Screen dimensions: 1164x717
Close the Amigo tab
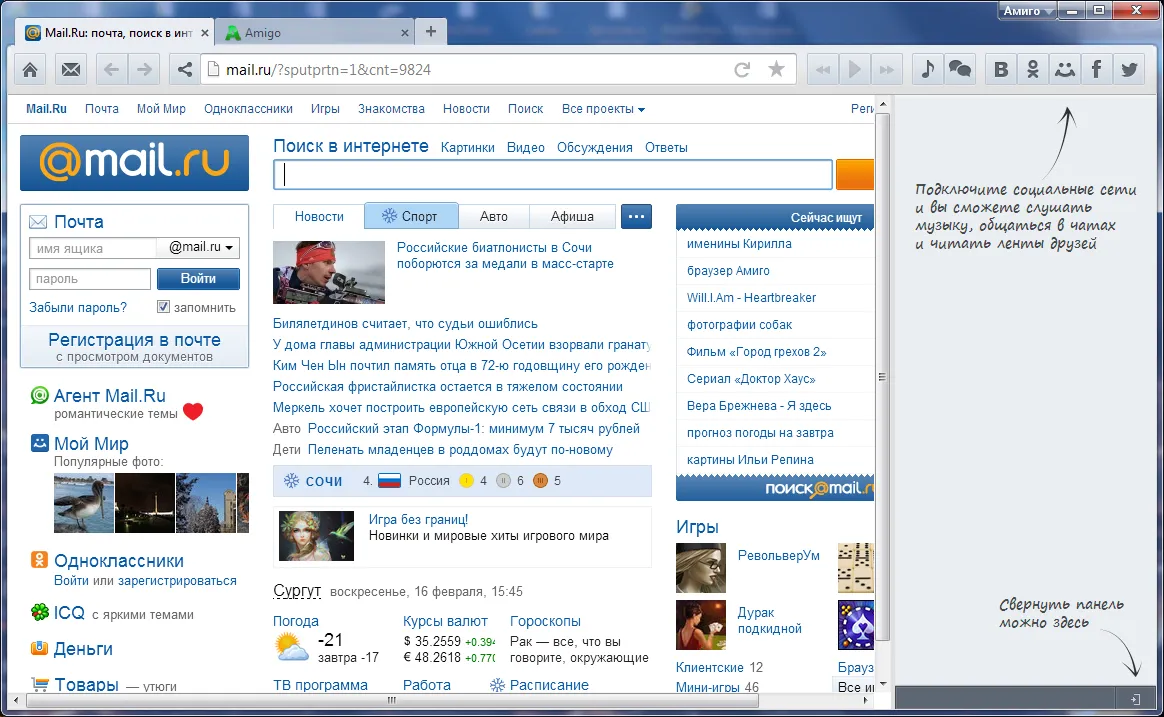(405, 33)
